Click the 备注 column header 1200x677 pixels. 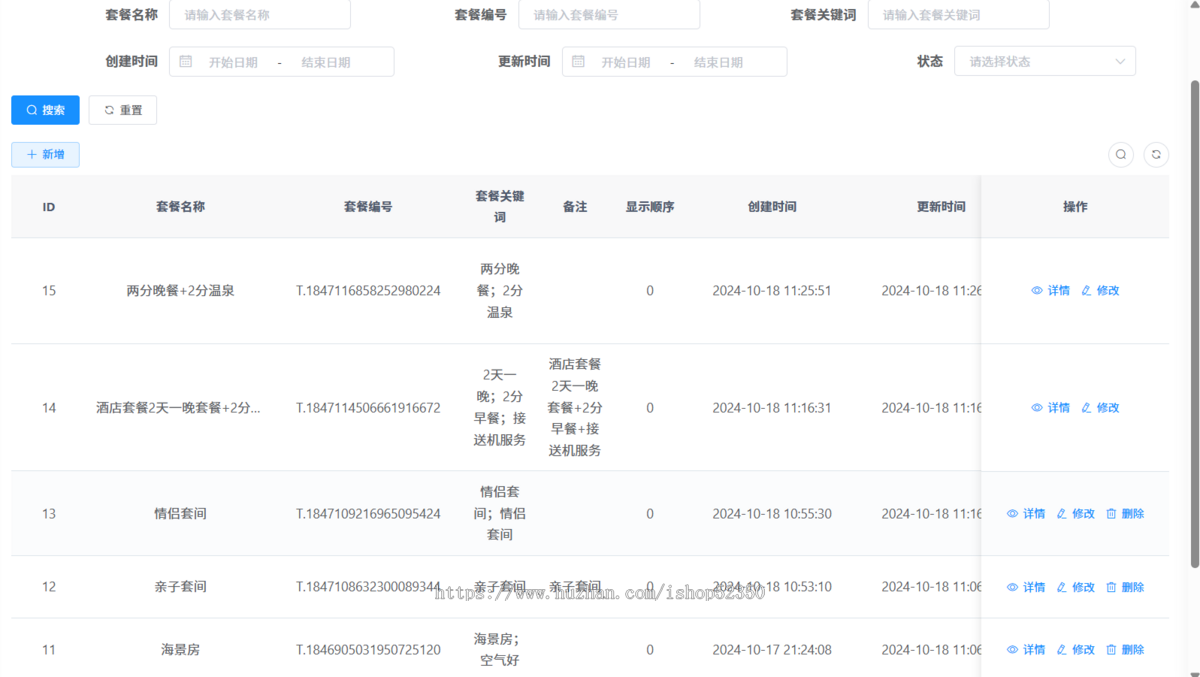(x=575, y=207)
